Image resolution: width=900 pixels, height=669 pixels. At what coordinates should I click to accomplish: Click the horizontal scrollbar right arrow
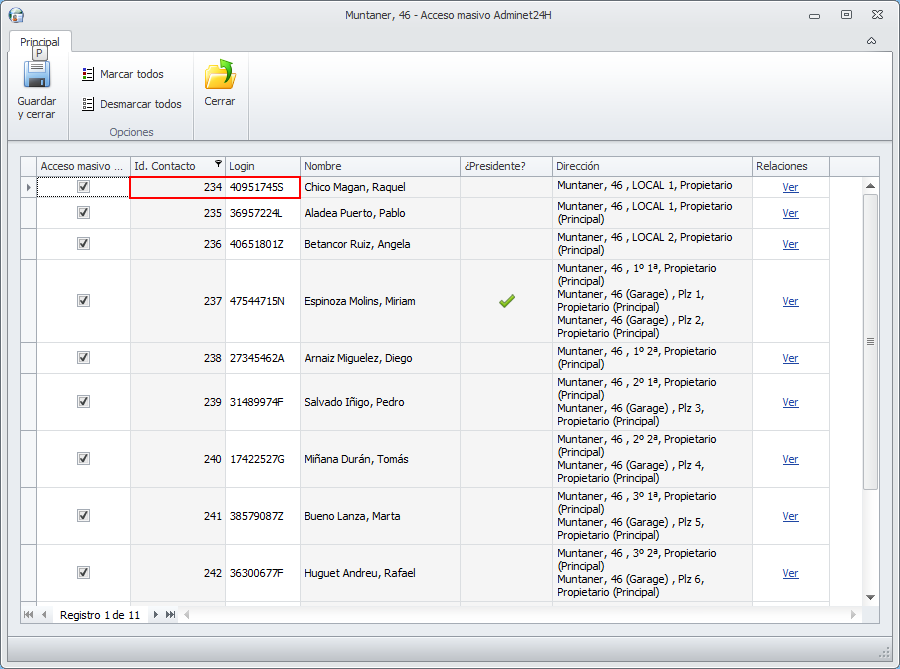(x=853, y=614)
